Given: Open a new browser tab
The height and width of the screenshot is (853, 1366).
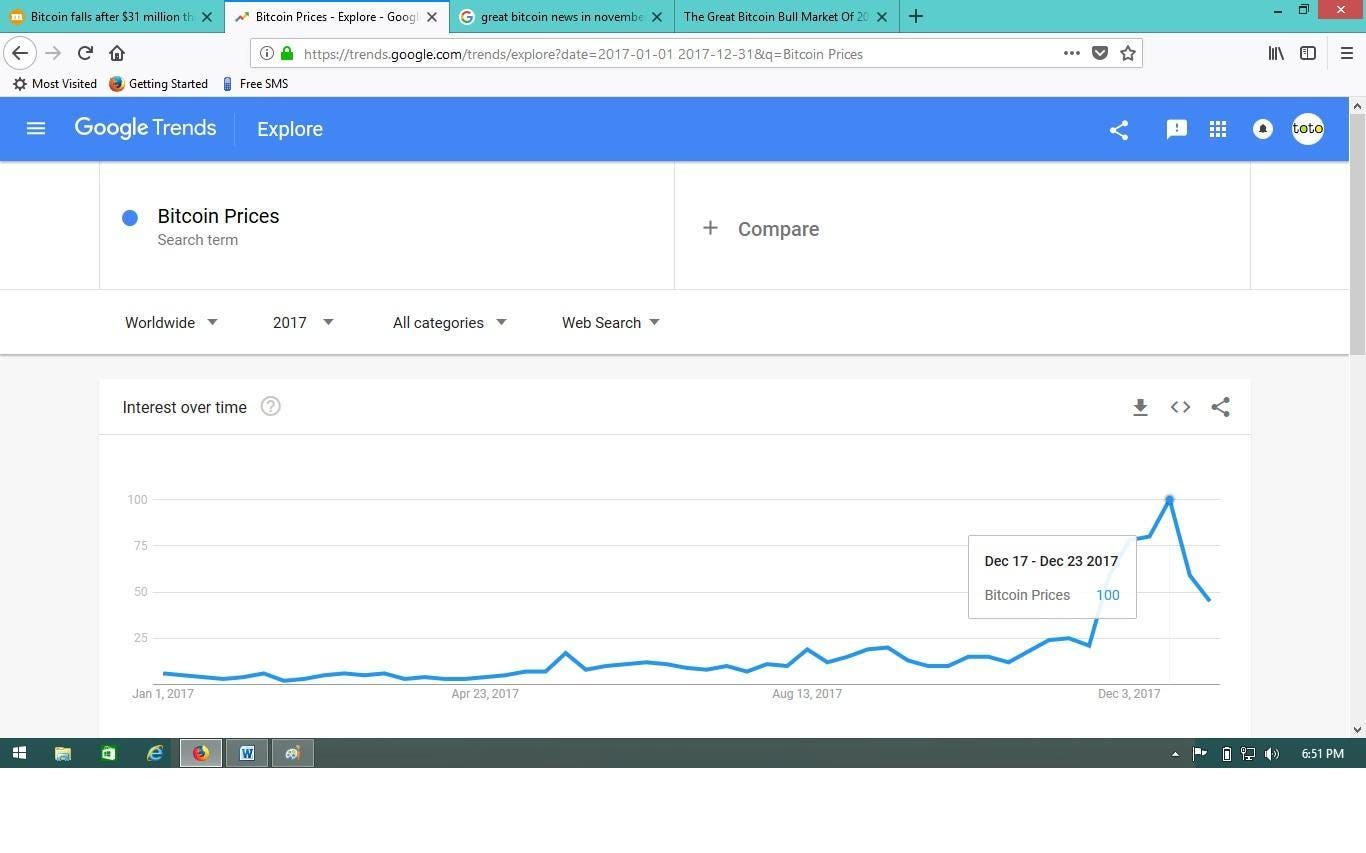Looking at the screenshot, I should click(915, 16).
